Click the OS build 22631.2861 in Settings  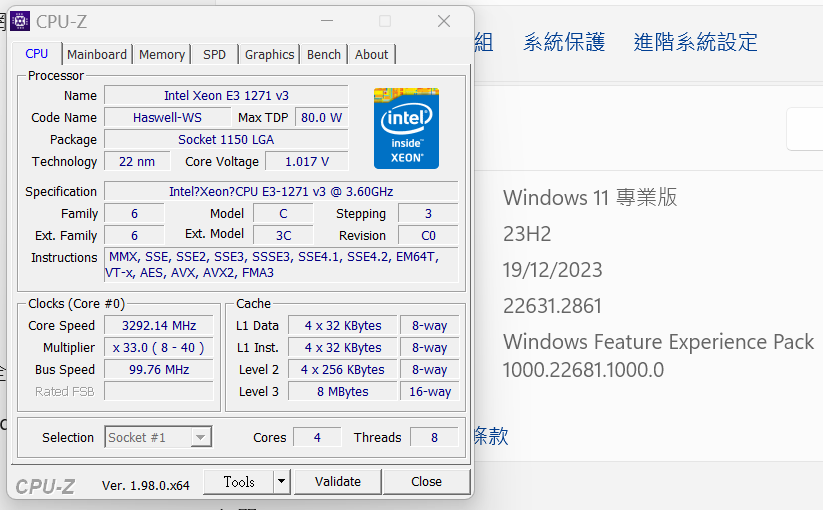click(x=552, y=306)
